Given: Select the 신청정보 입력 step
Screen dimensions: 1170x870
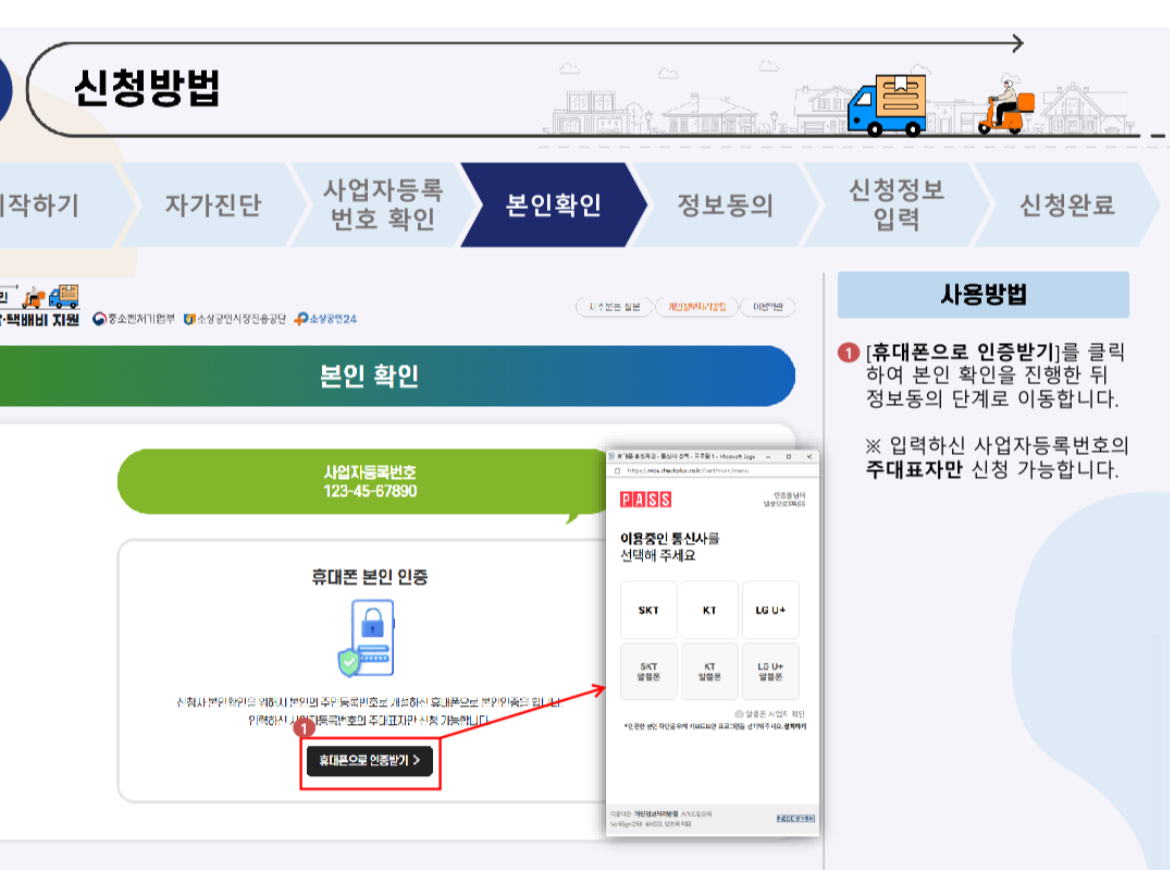Looking at the screenshot, I should pos(896,205).
